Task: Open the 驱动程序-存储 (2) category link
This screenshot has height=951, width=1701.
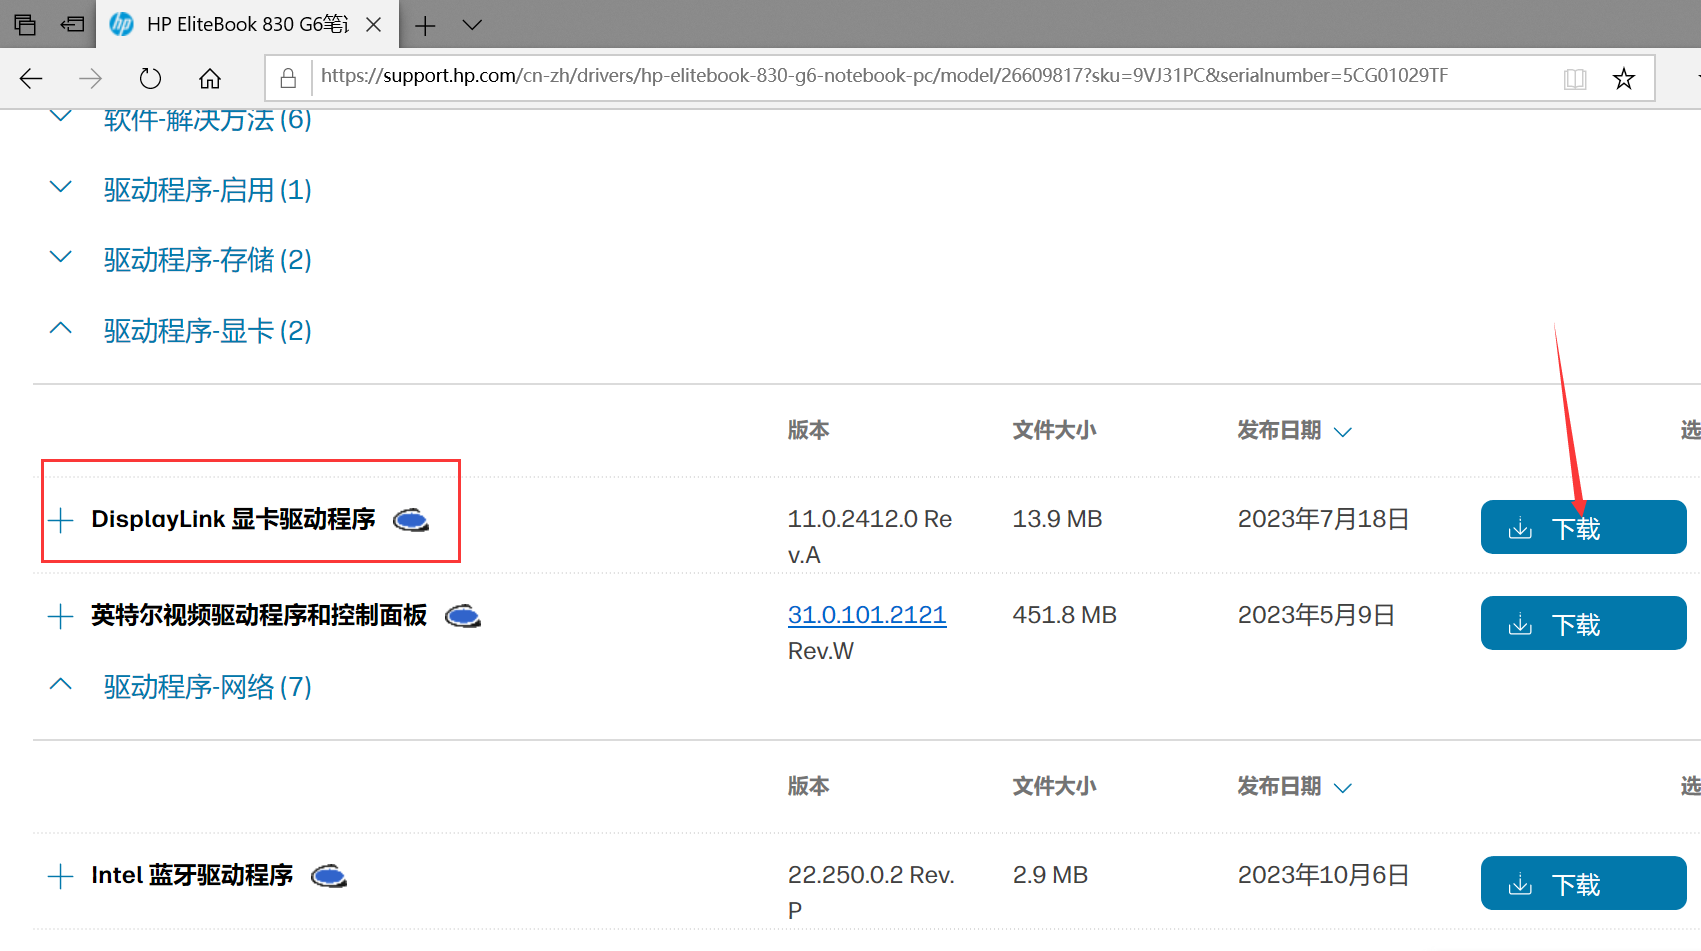Action: pos(208,260)
